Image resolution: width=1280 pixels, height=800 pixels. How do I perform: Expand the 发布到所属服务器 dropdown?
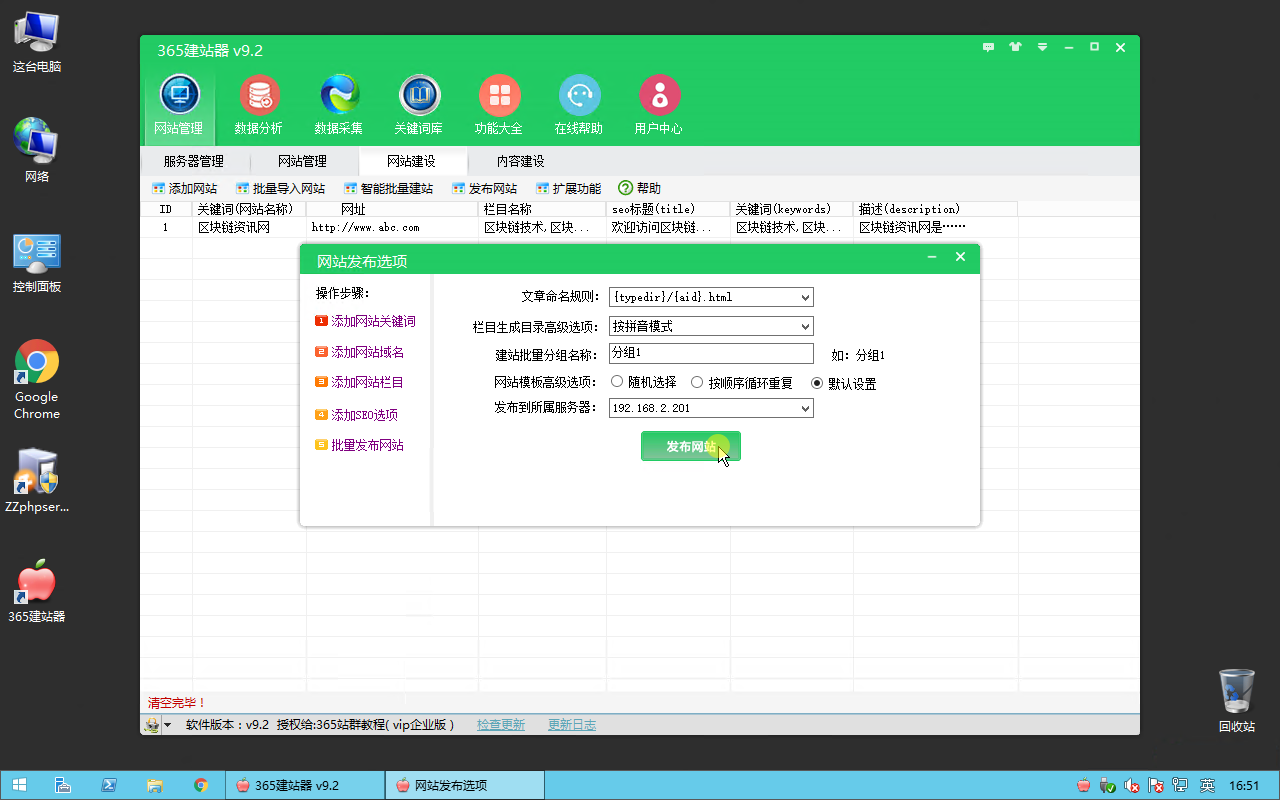pyautogui.click(x=806, y=408)
